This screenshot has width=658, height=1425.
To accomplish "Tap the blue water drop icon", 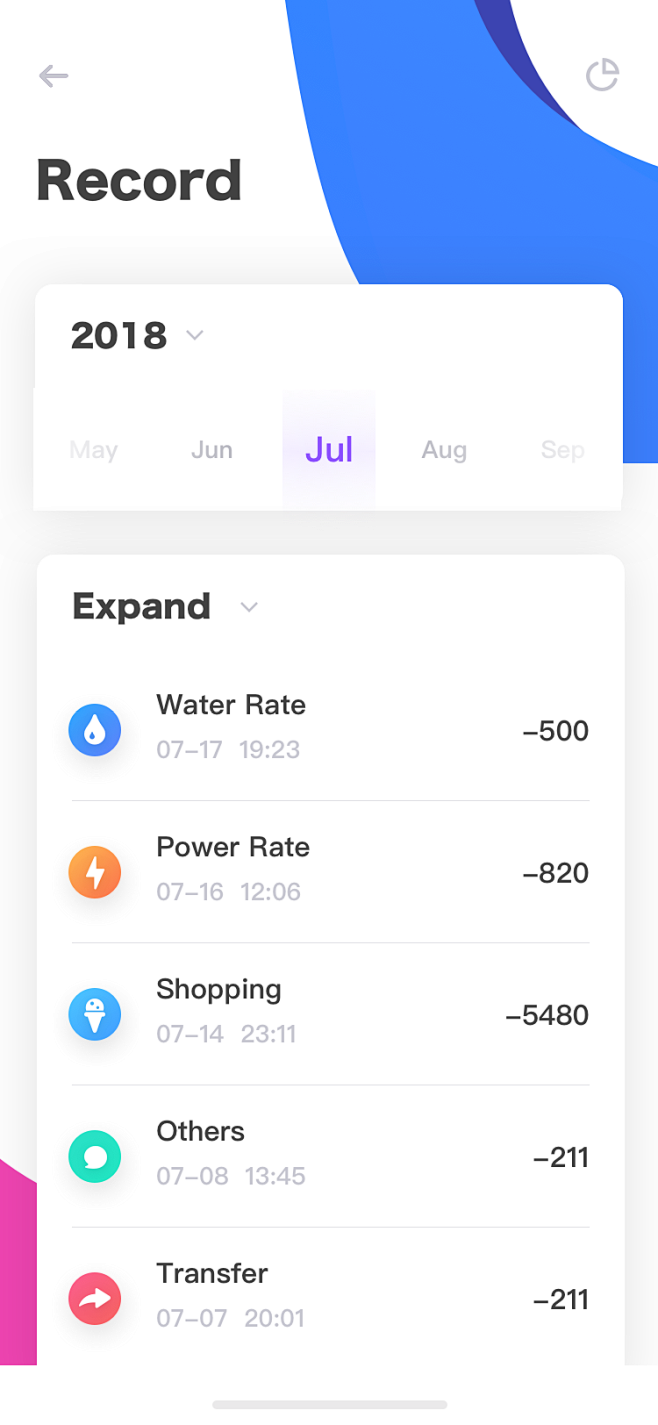I will point(95,730).
